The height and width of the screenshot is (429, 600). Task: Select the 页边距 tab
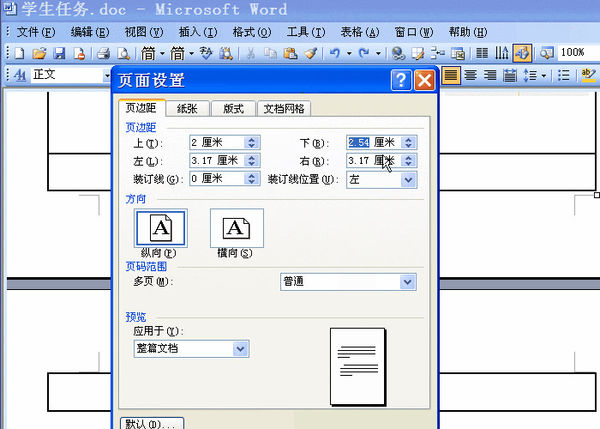coord(142,108)
